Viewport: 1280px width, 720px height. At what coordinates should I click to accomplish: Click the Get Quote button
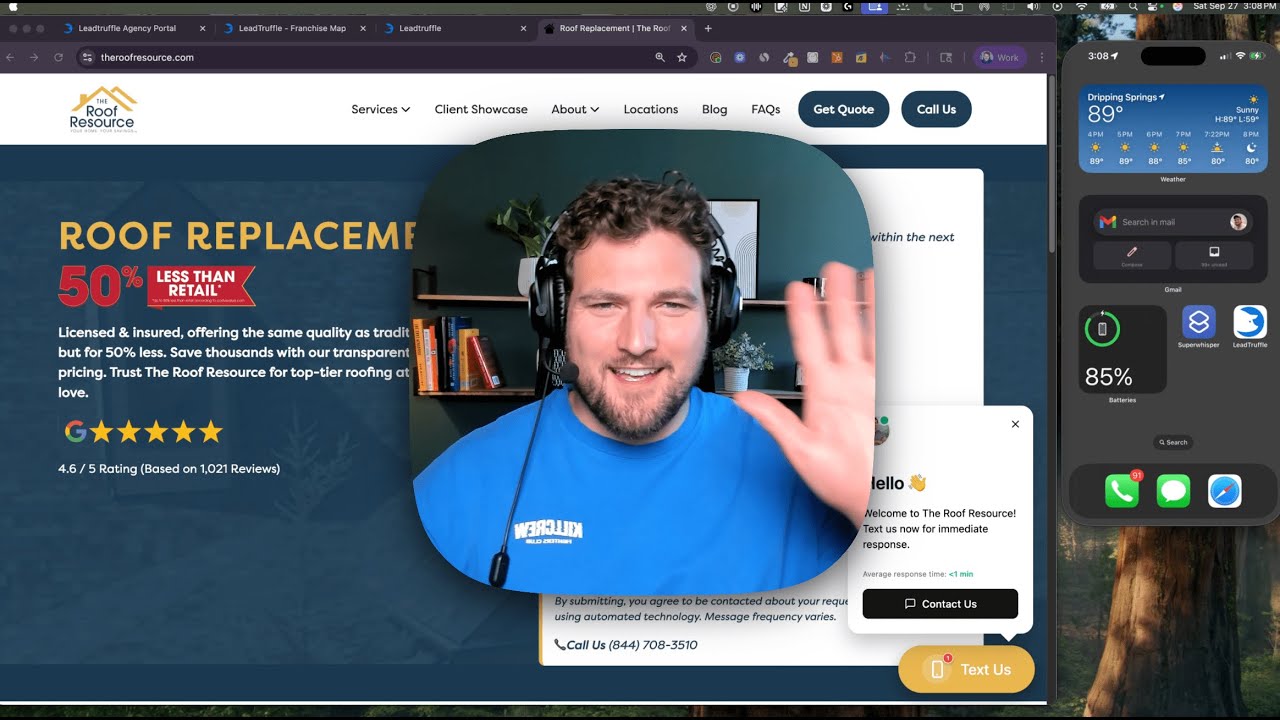(843, 109)
